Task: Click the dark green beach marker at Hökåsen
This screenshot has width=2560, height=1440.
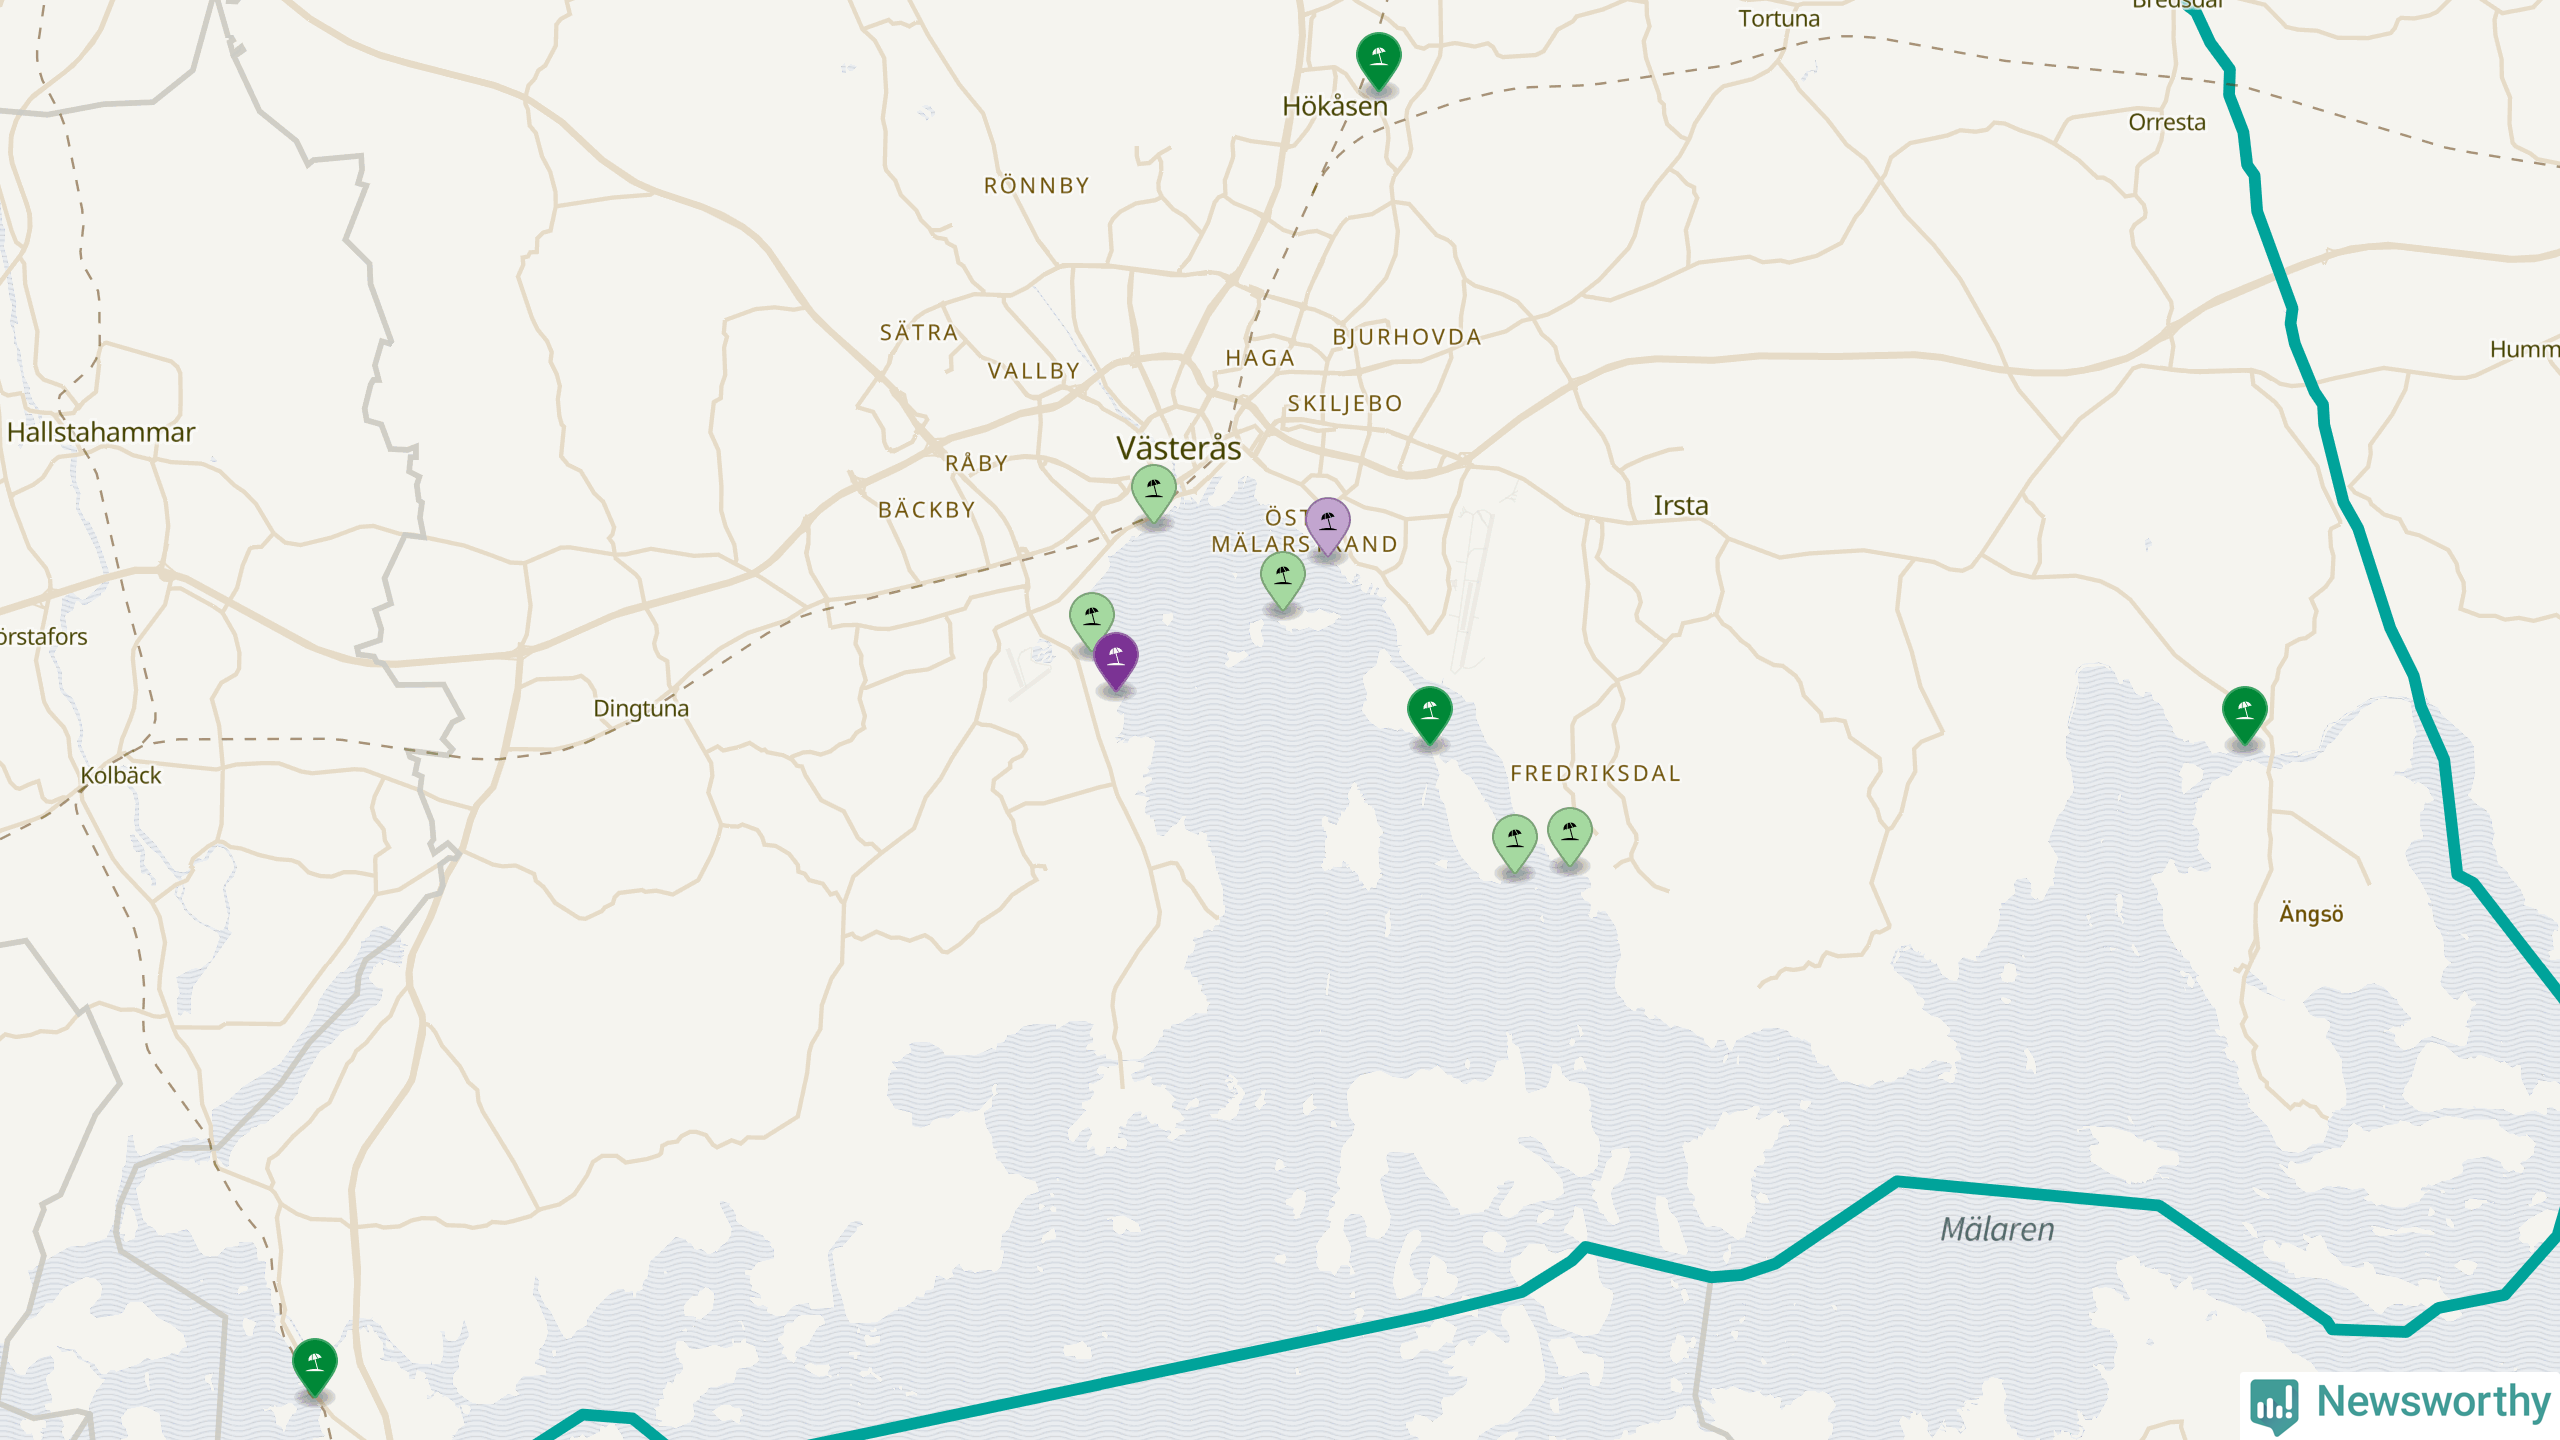Action: pyautogui.click(x=1378, y=60)
